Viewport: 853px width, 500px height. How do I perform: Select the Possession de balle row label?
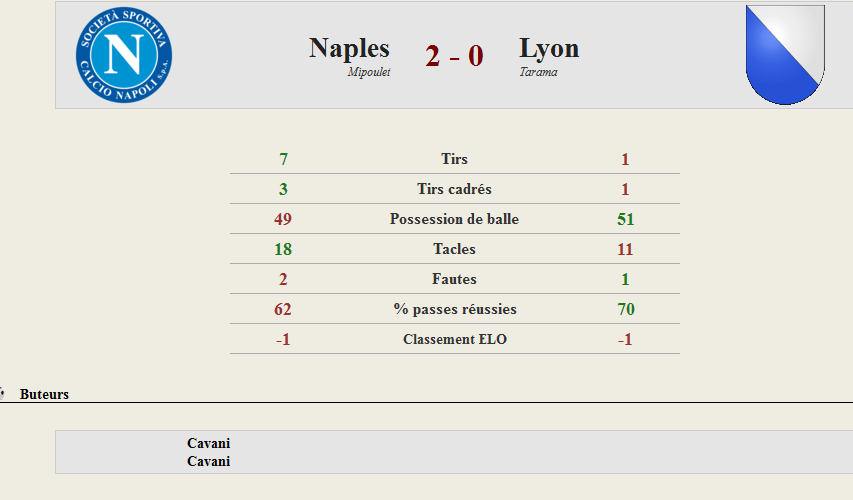click(x=454, y=219)
